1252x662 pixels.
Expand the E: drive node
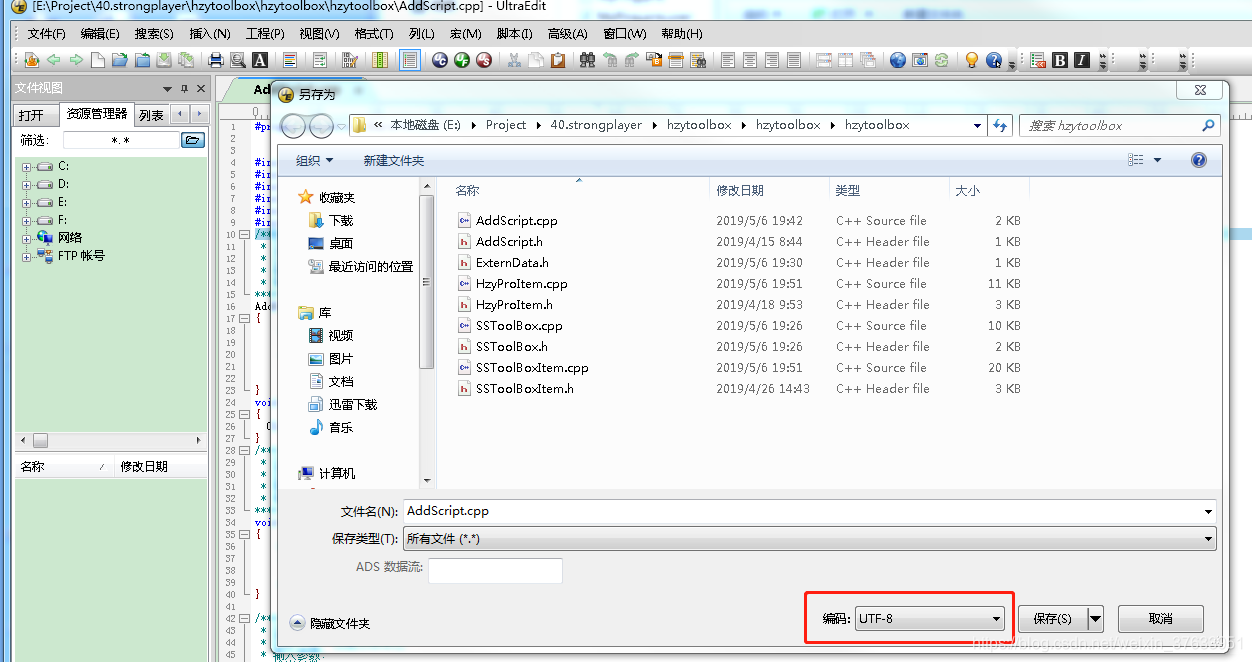(27, 203)
